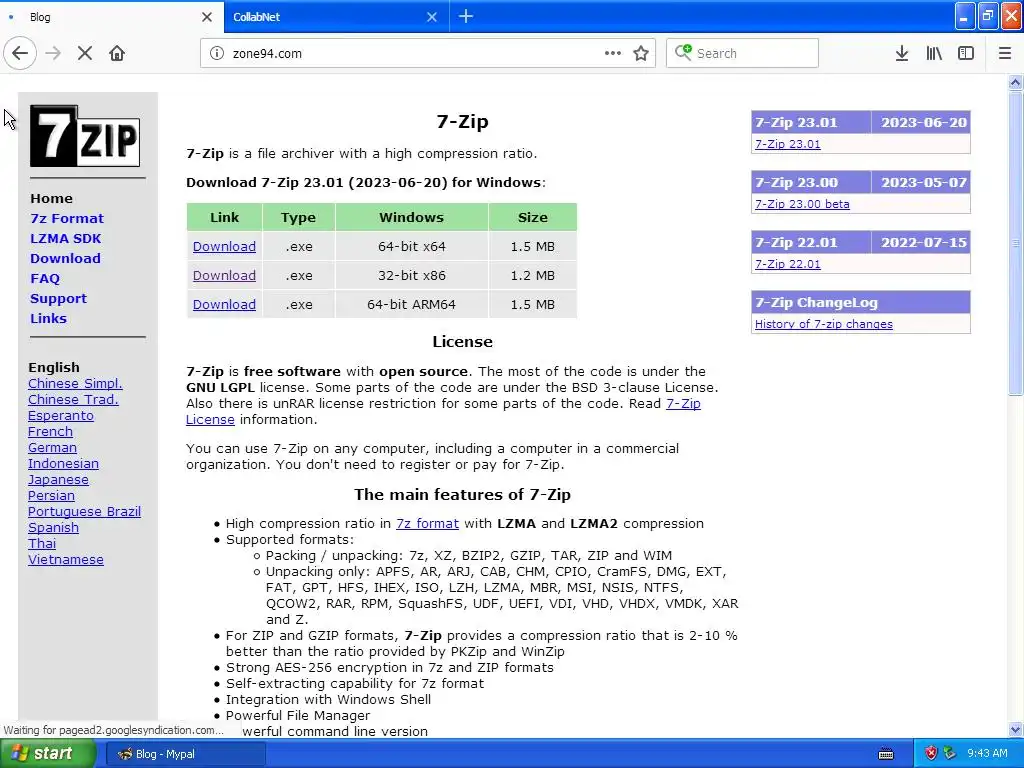Close the CollabNet tab
This screenshot has width=1024, height=768.
tap(432, 17)
